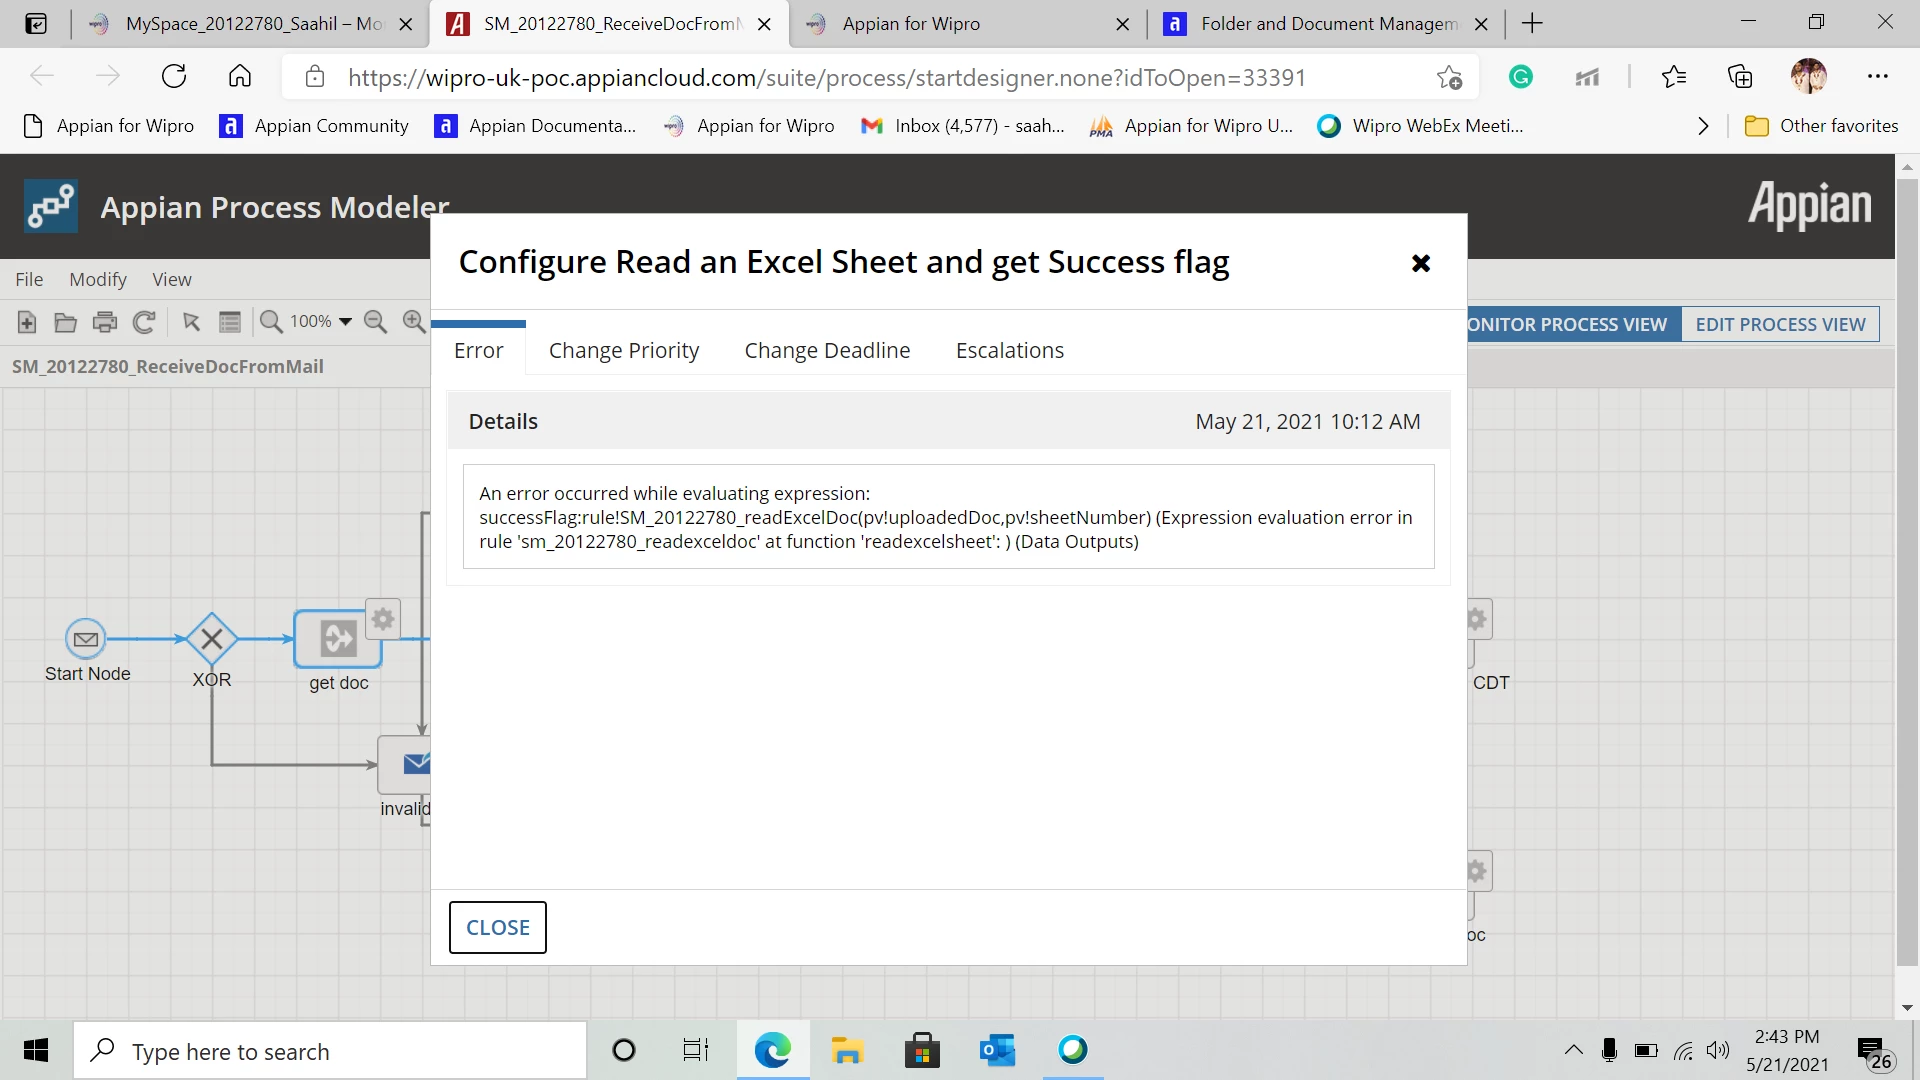Close the SM_20122780_ReceiveDocFromMail browser tab
Screen dimensions: 1920x1080
pos(765,24)
